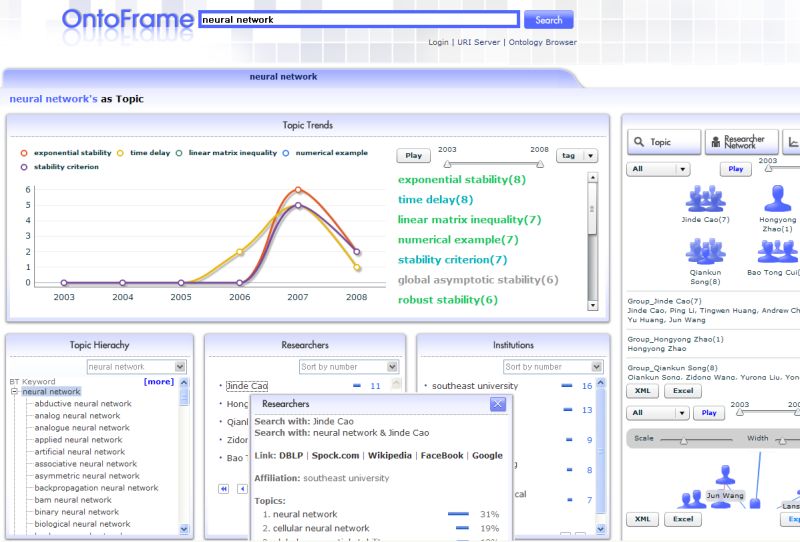The image size is (800, 542).
Task: Click the Bao Tong Cui group icon
Action: pyautogui.click(x=778, y=250)
